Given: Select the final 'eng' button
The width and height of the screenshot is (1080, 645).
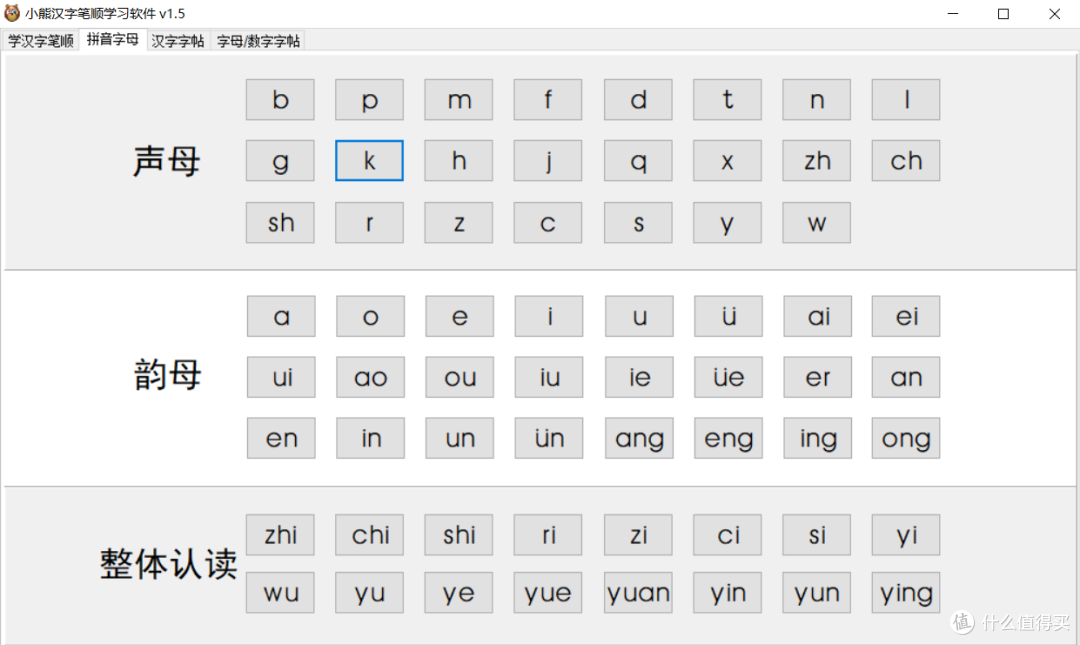Looking at the screenshot, I should tap(729, 438).
